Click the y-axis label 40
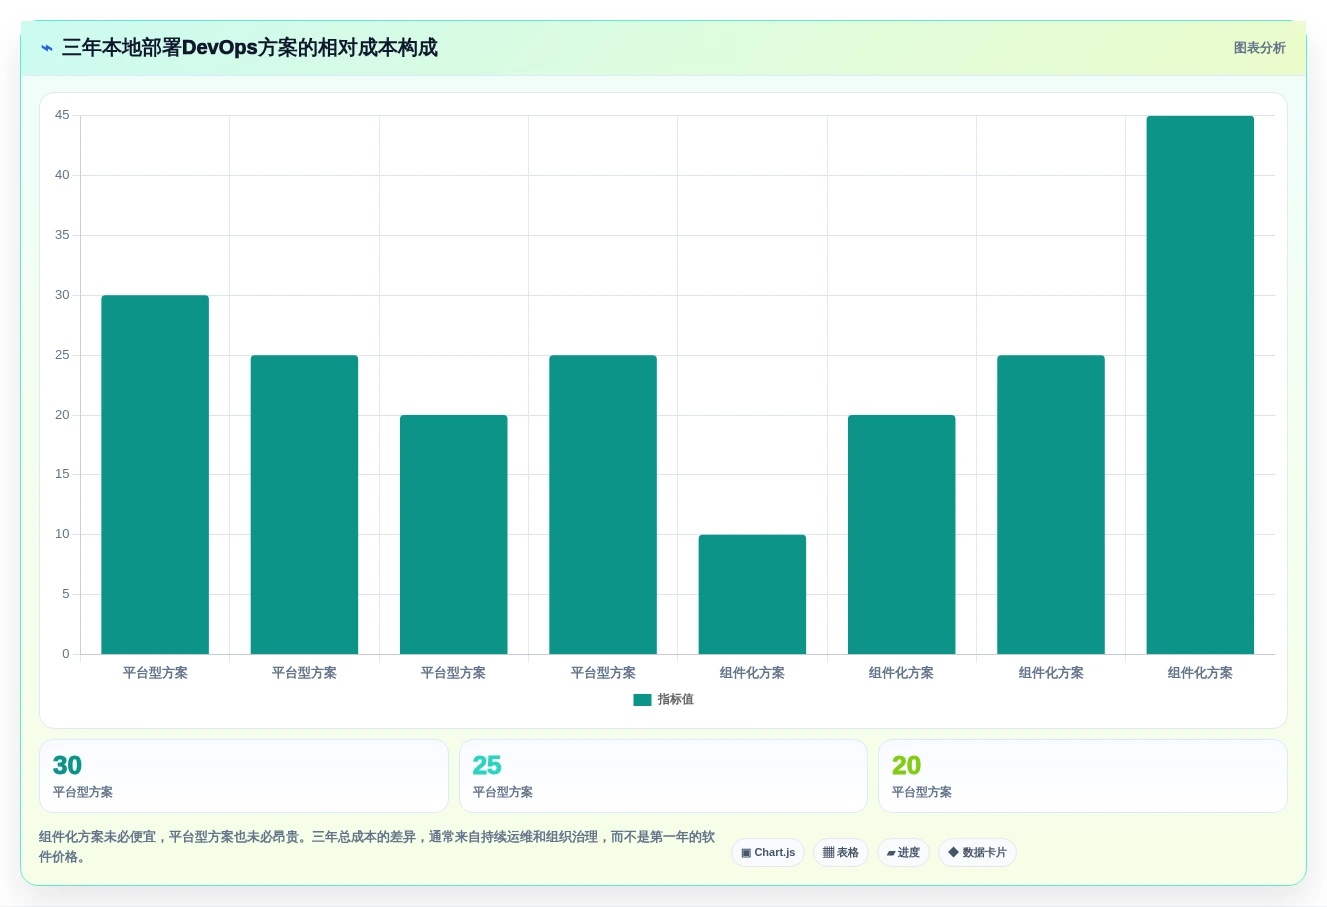The image size is (1327, 907). click(62, 175)
